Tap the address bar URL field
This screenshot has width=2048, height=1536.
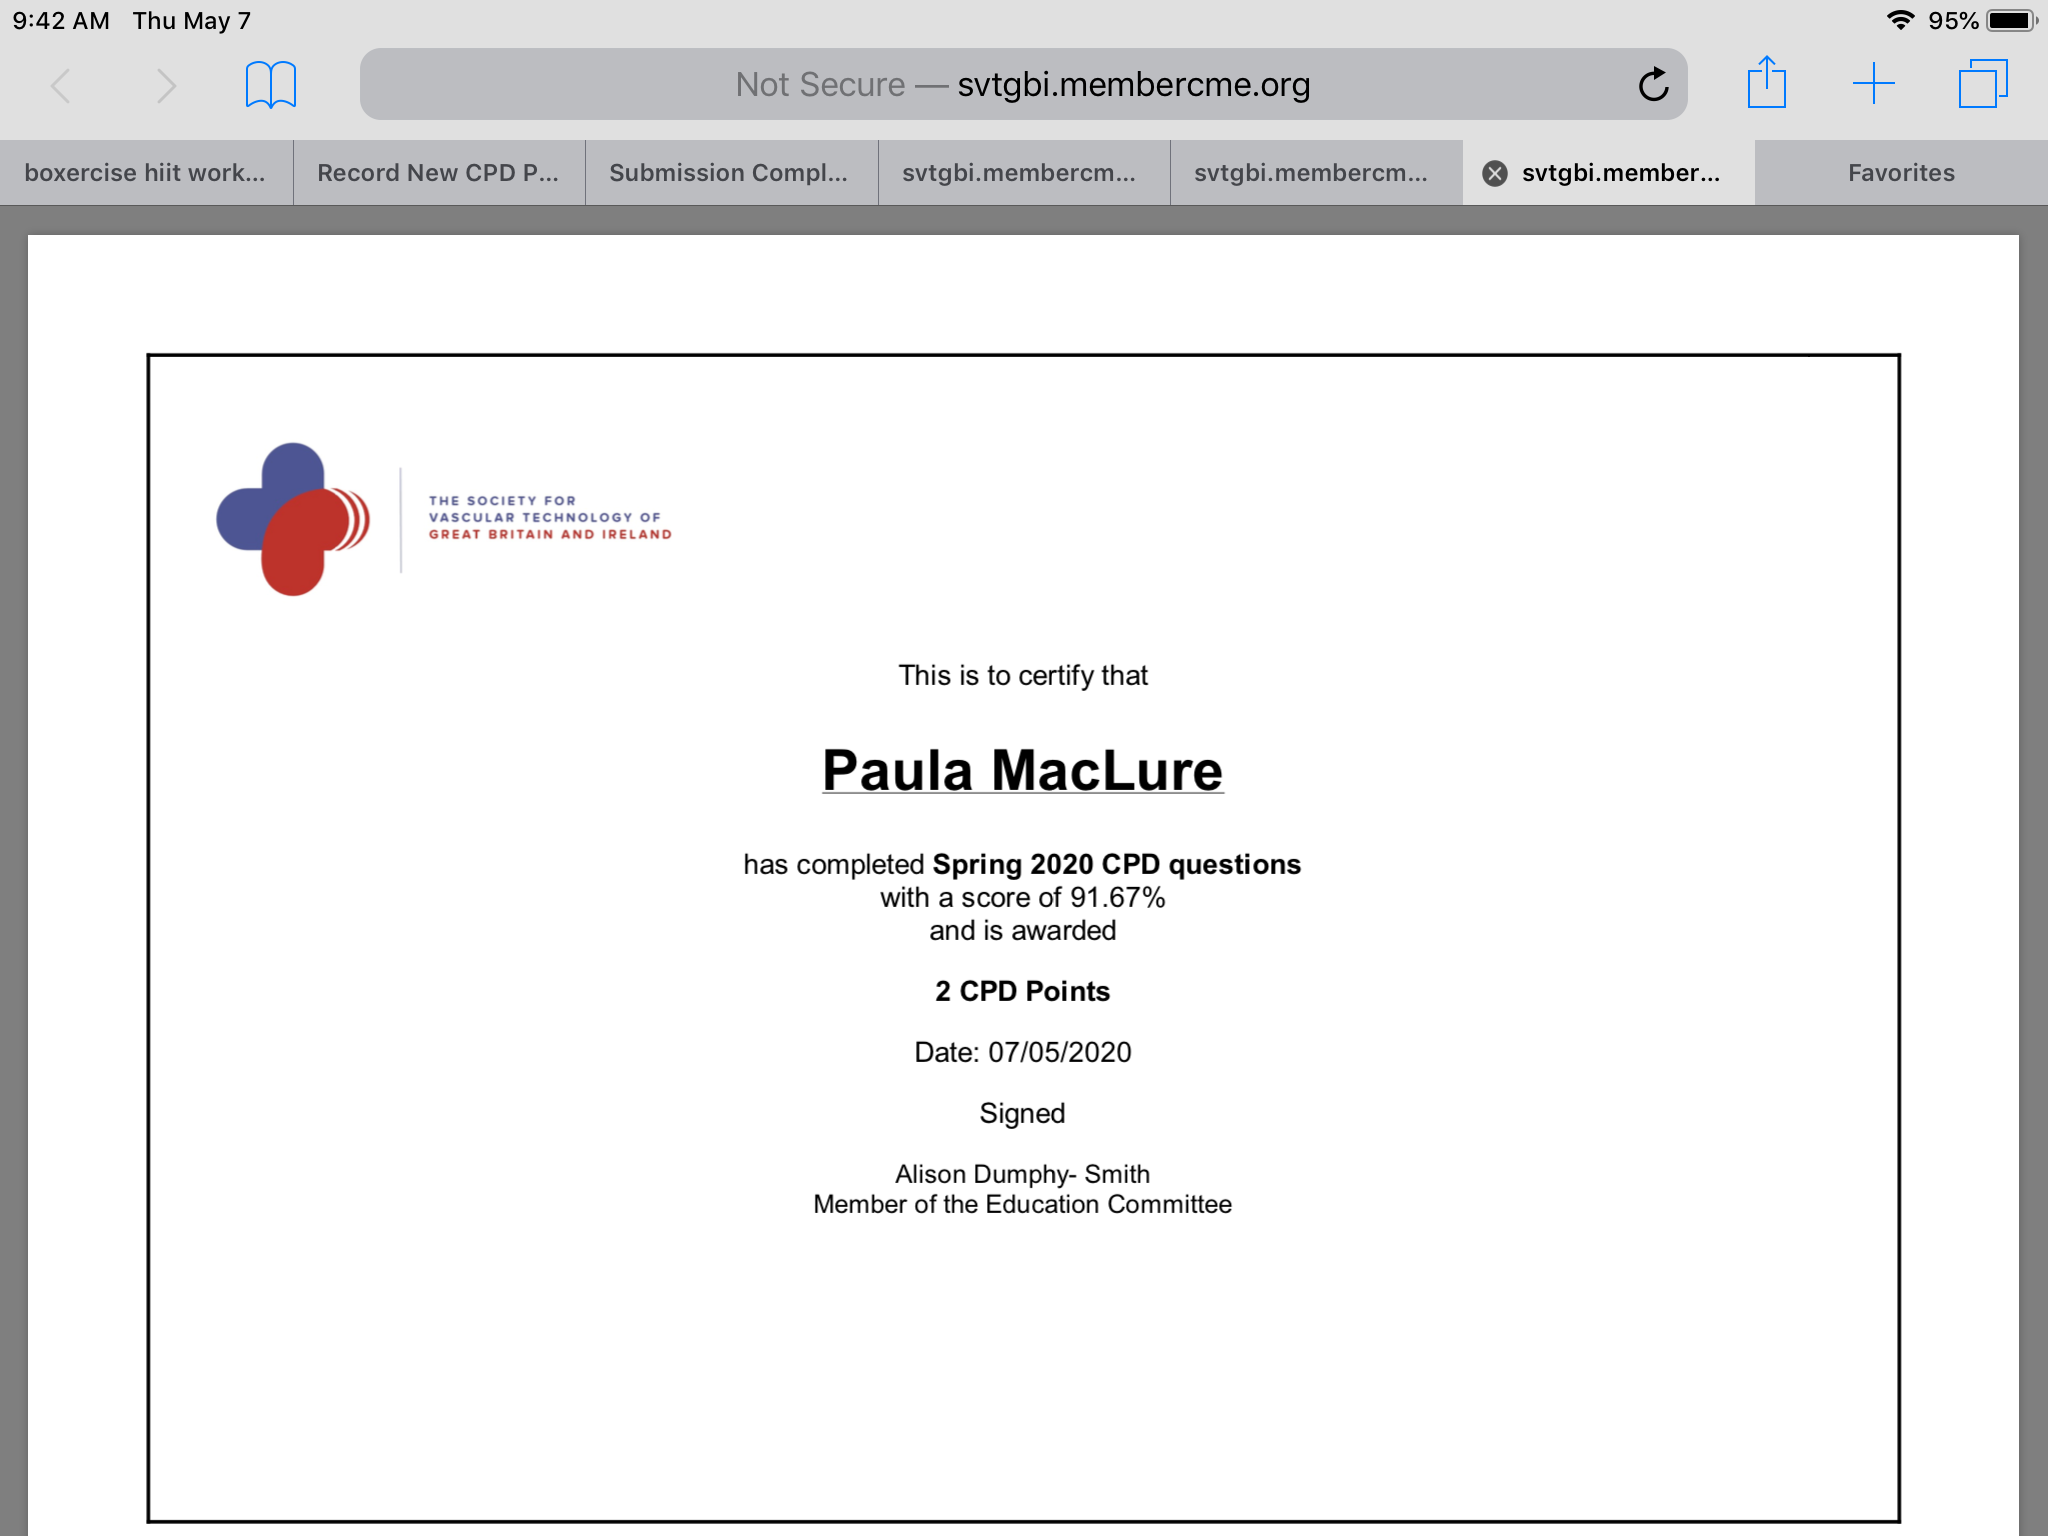pyautogui.click(x=1020, y=85)
